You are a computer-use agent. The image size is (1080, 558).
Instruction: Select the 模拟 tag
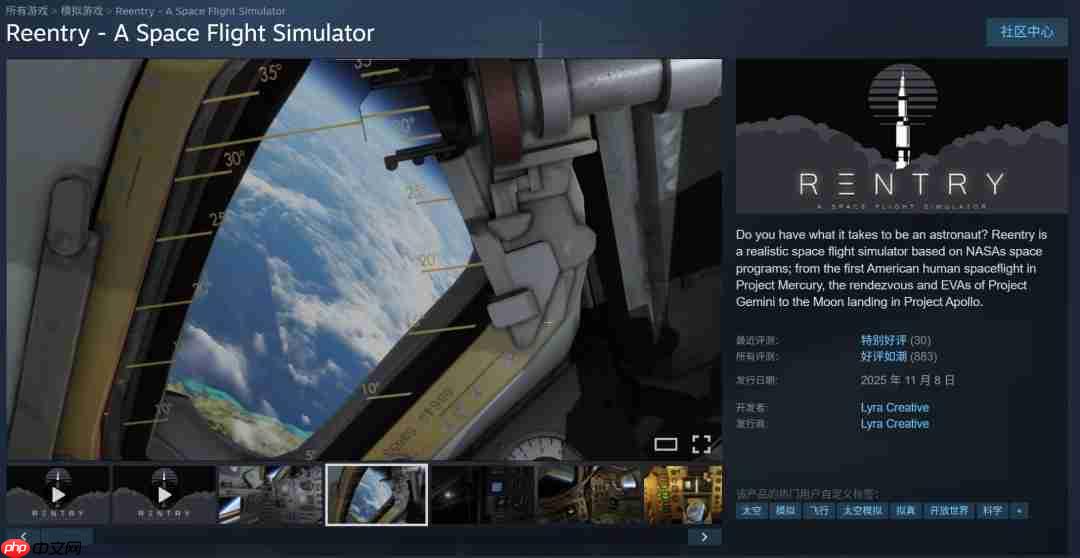pos(785,510)
